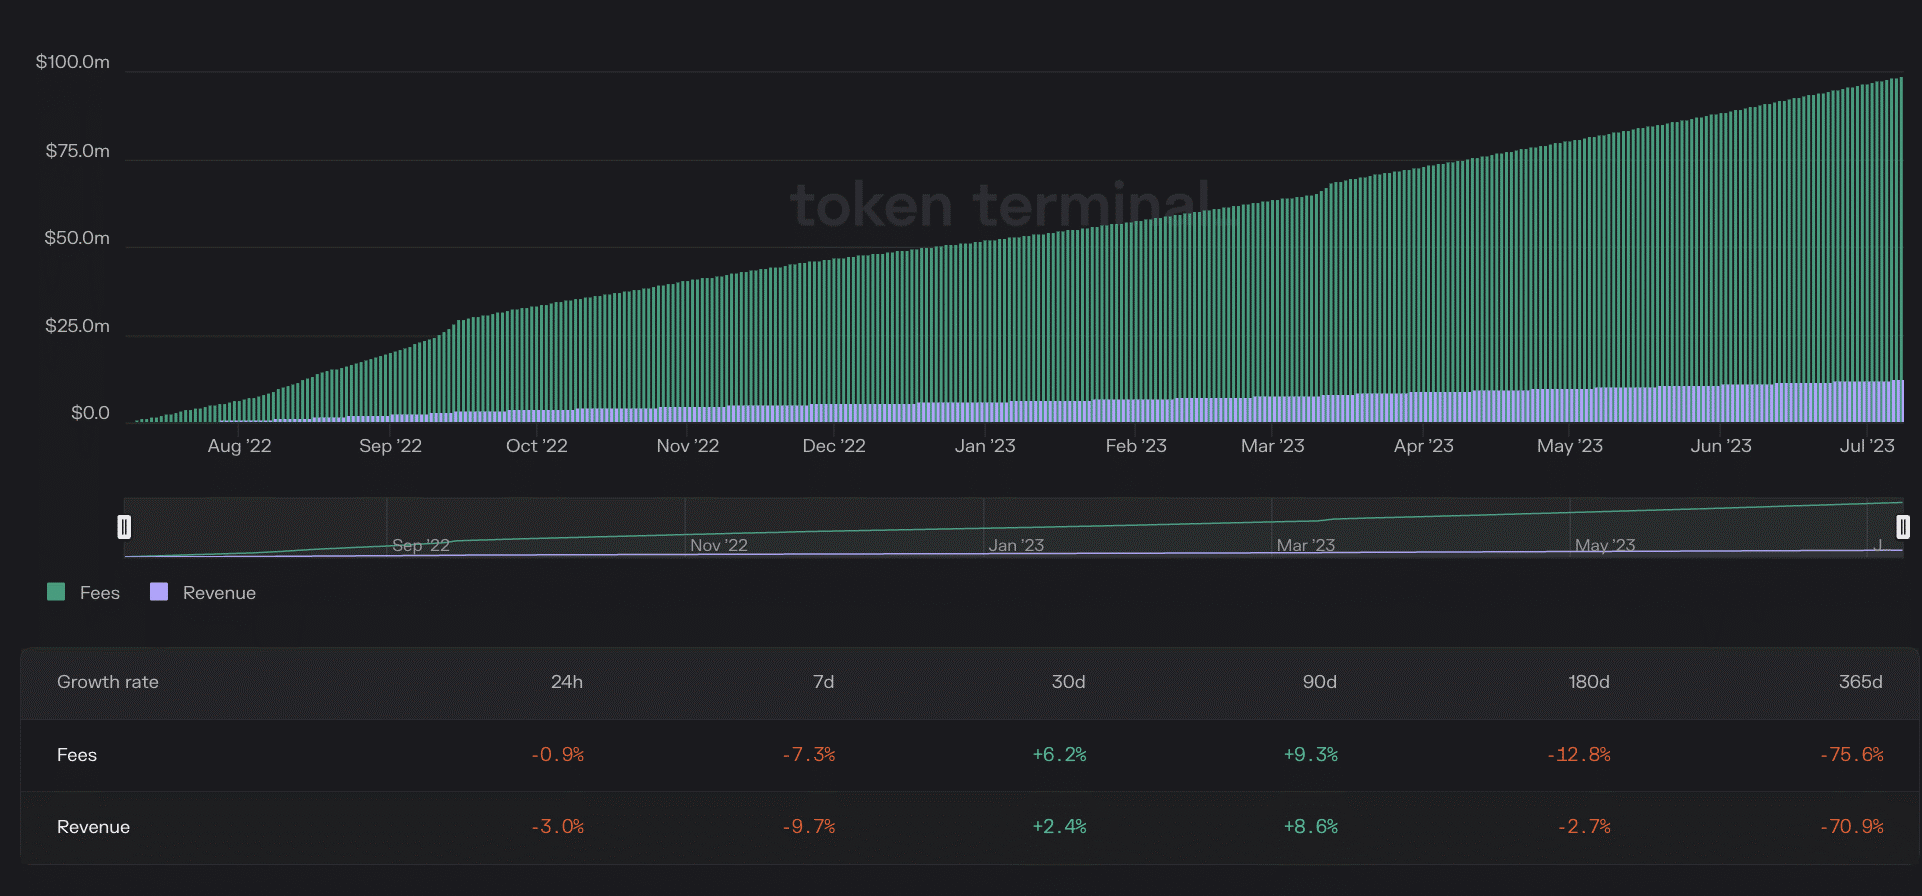Image resolution: width=1922 pixels, height=896 pixels.
Task: Click the Sep '22 marker in range navigator
Action: pos(421,545)
